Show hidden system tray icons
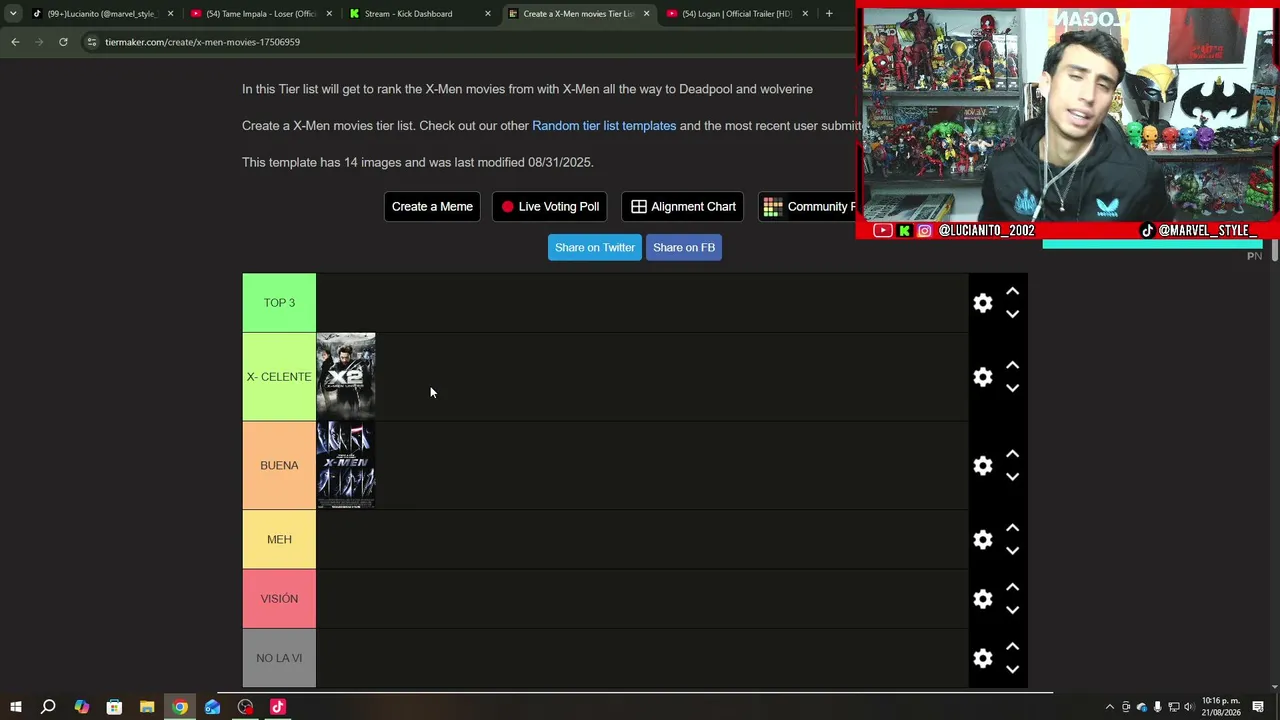The image size is (1280, 720). pos(1109,707)
